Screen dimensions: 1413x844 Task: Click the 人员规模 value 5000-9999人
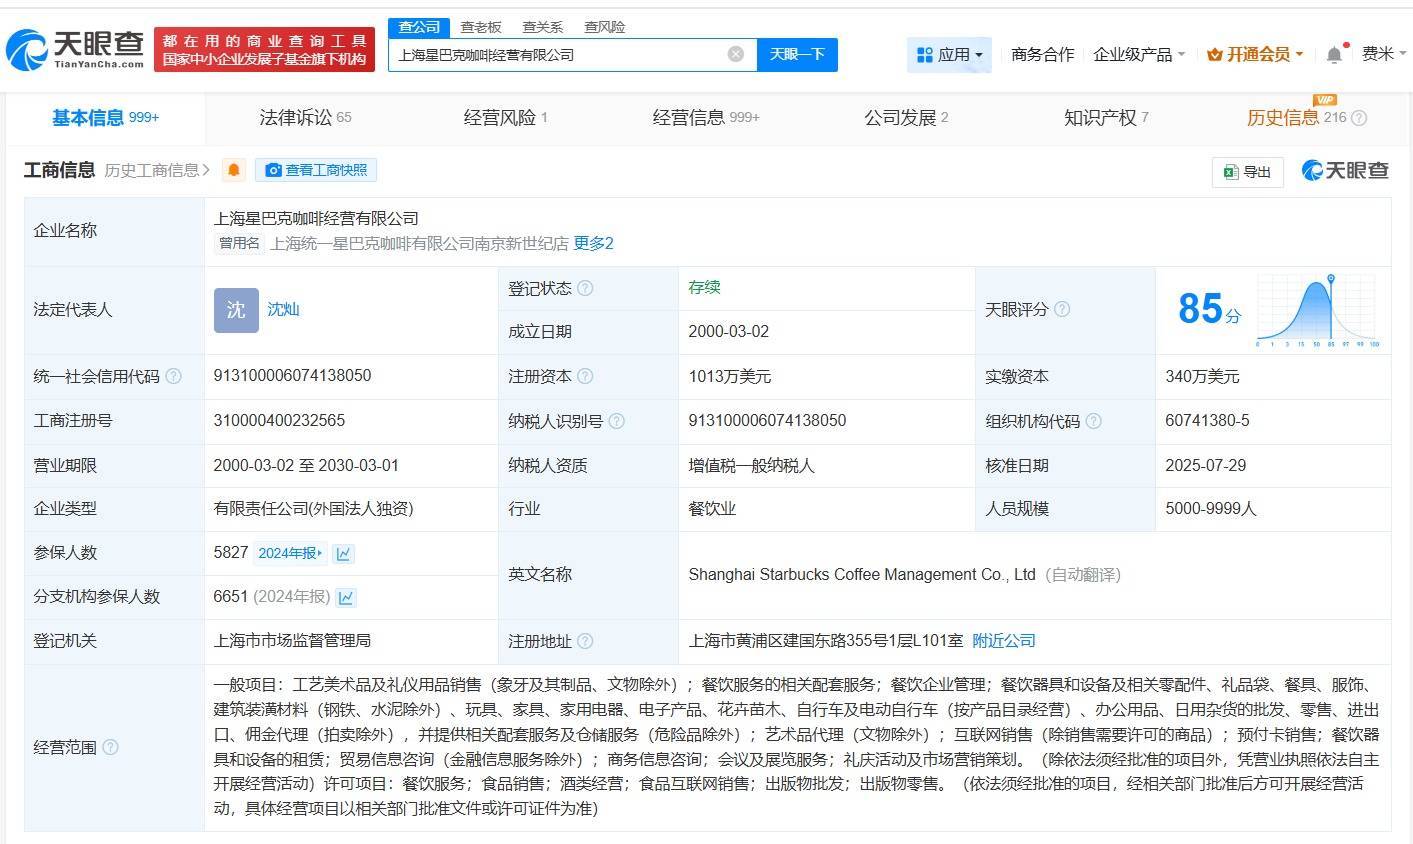[1211, 509]
